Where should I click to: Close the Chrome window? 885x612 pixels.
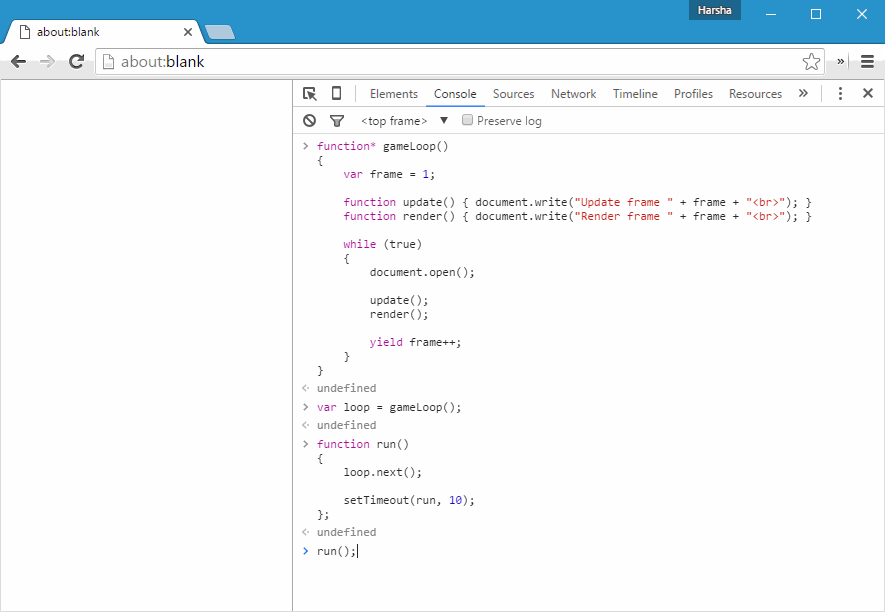(862, 14)
